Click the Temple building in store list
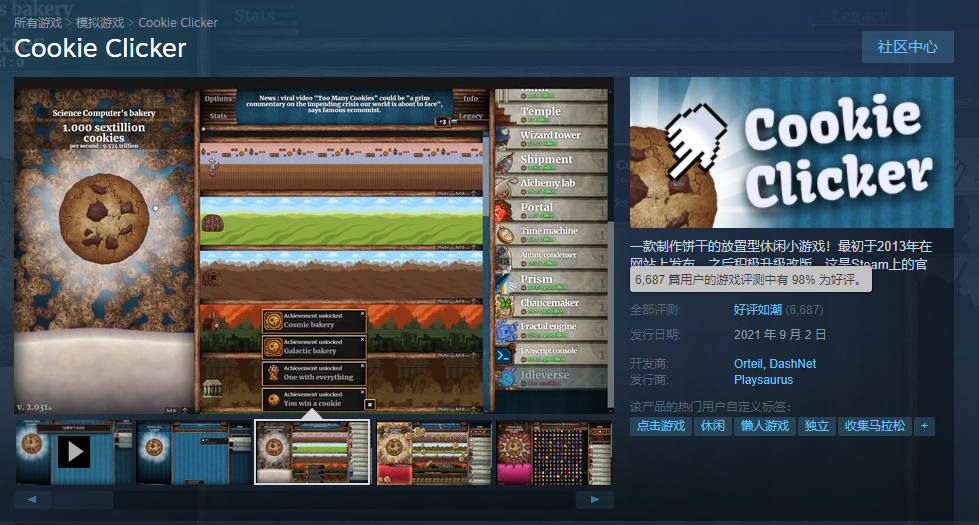The height and width of the screenshot is (525, 979). coord(552,113)
